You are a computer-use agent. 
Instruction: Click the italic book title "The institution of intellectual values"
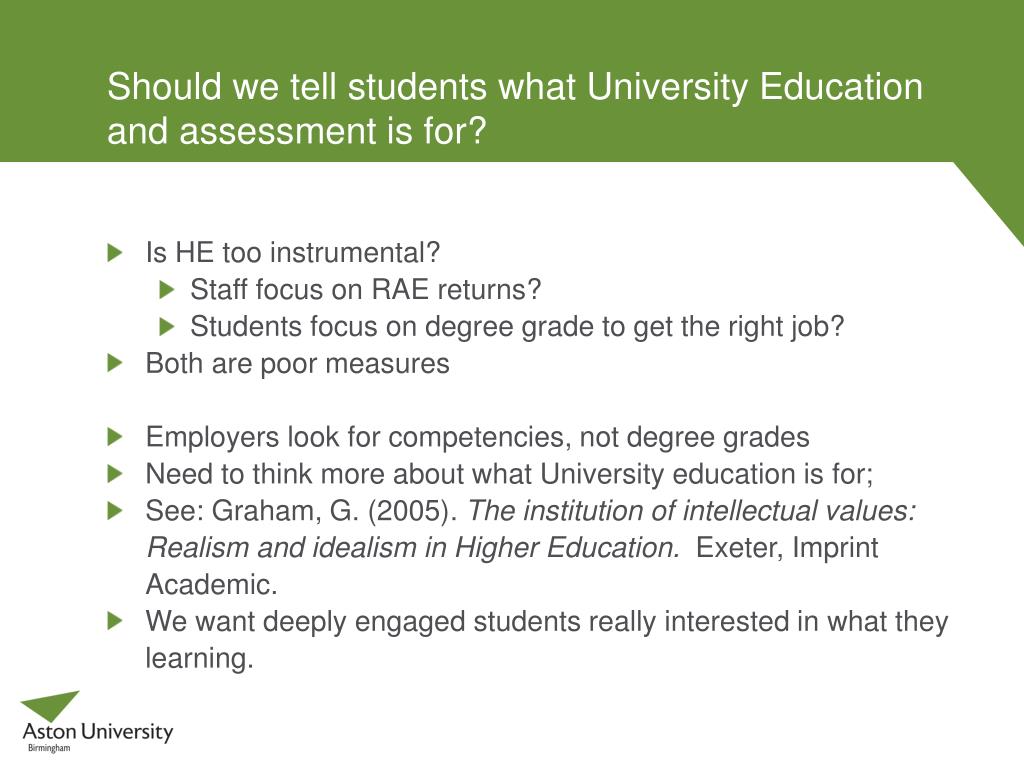[x=692, y=511]
